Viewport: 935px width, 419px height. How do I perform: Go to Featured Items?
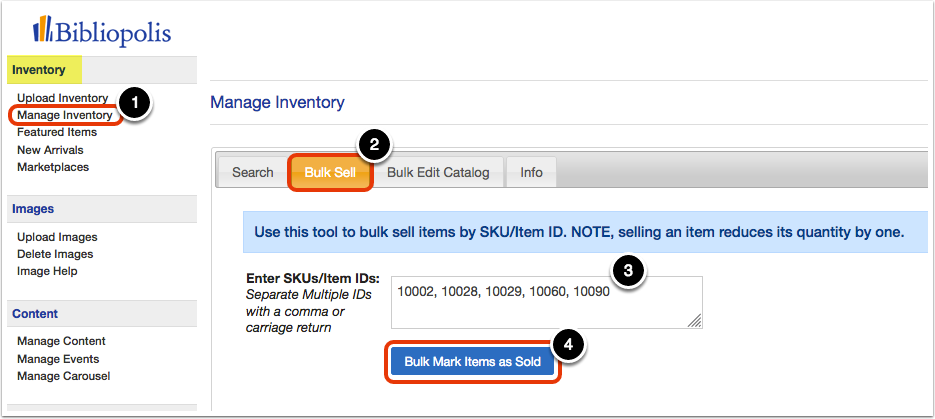click(57, 132)
